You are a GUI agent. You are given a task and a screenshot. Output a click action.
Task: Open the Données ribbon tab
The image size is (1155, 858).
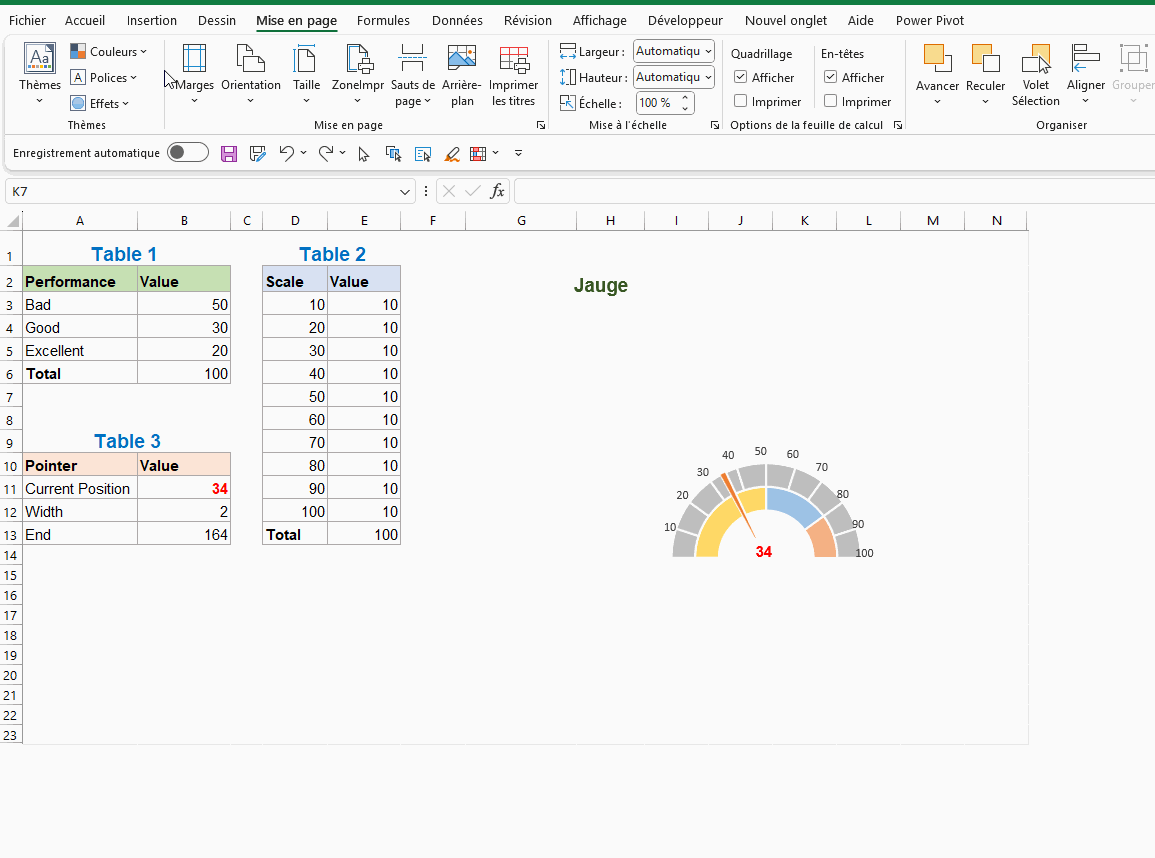coord(457,20)
